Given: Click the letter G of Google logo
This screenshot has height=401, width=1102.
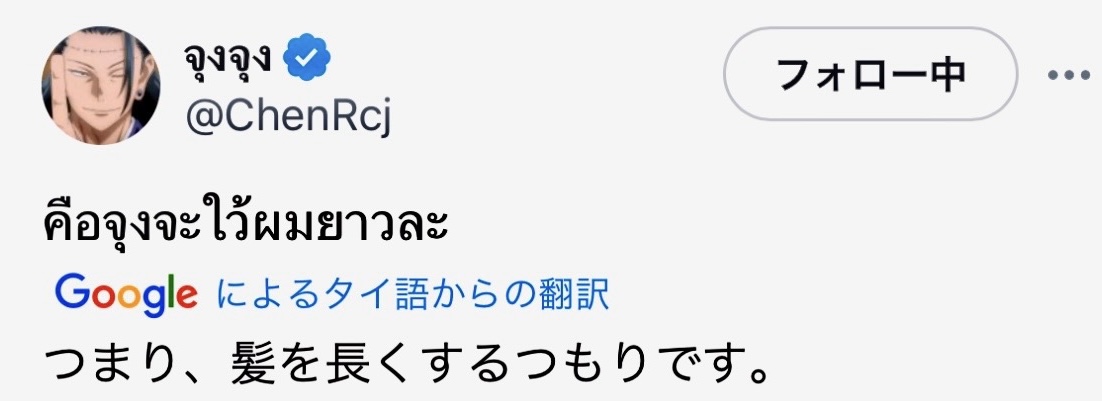Looking at the screenshot, I should pyautogui.click(x=70, y=291).
